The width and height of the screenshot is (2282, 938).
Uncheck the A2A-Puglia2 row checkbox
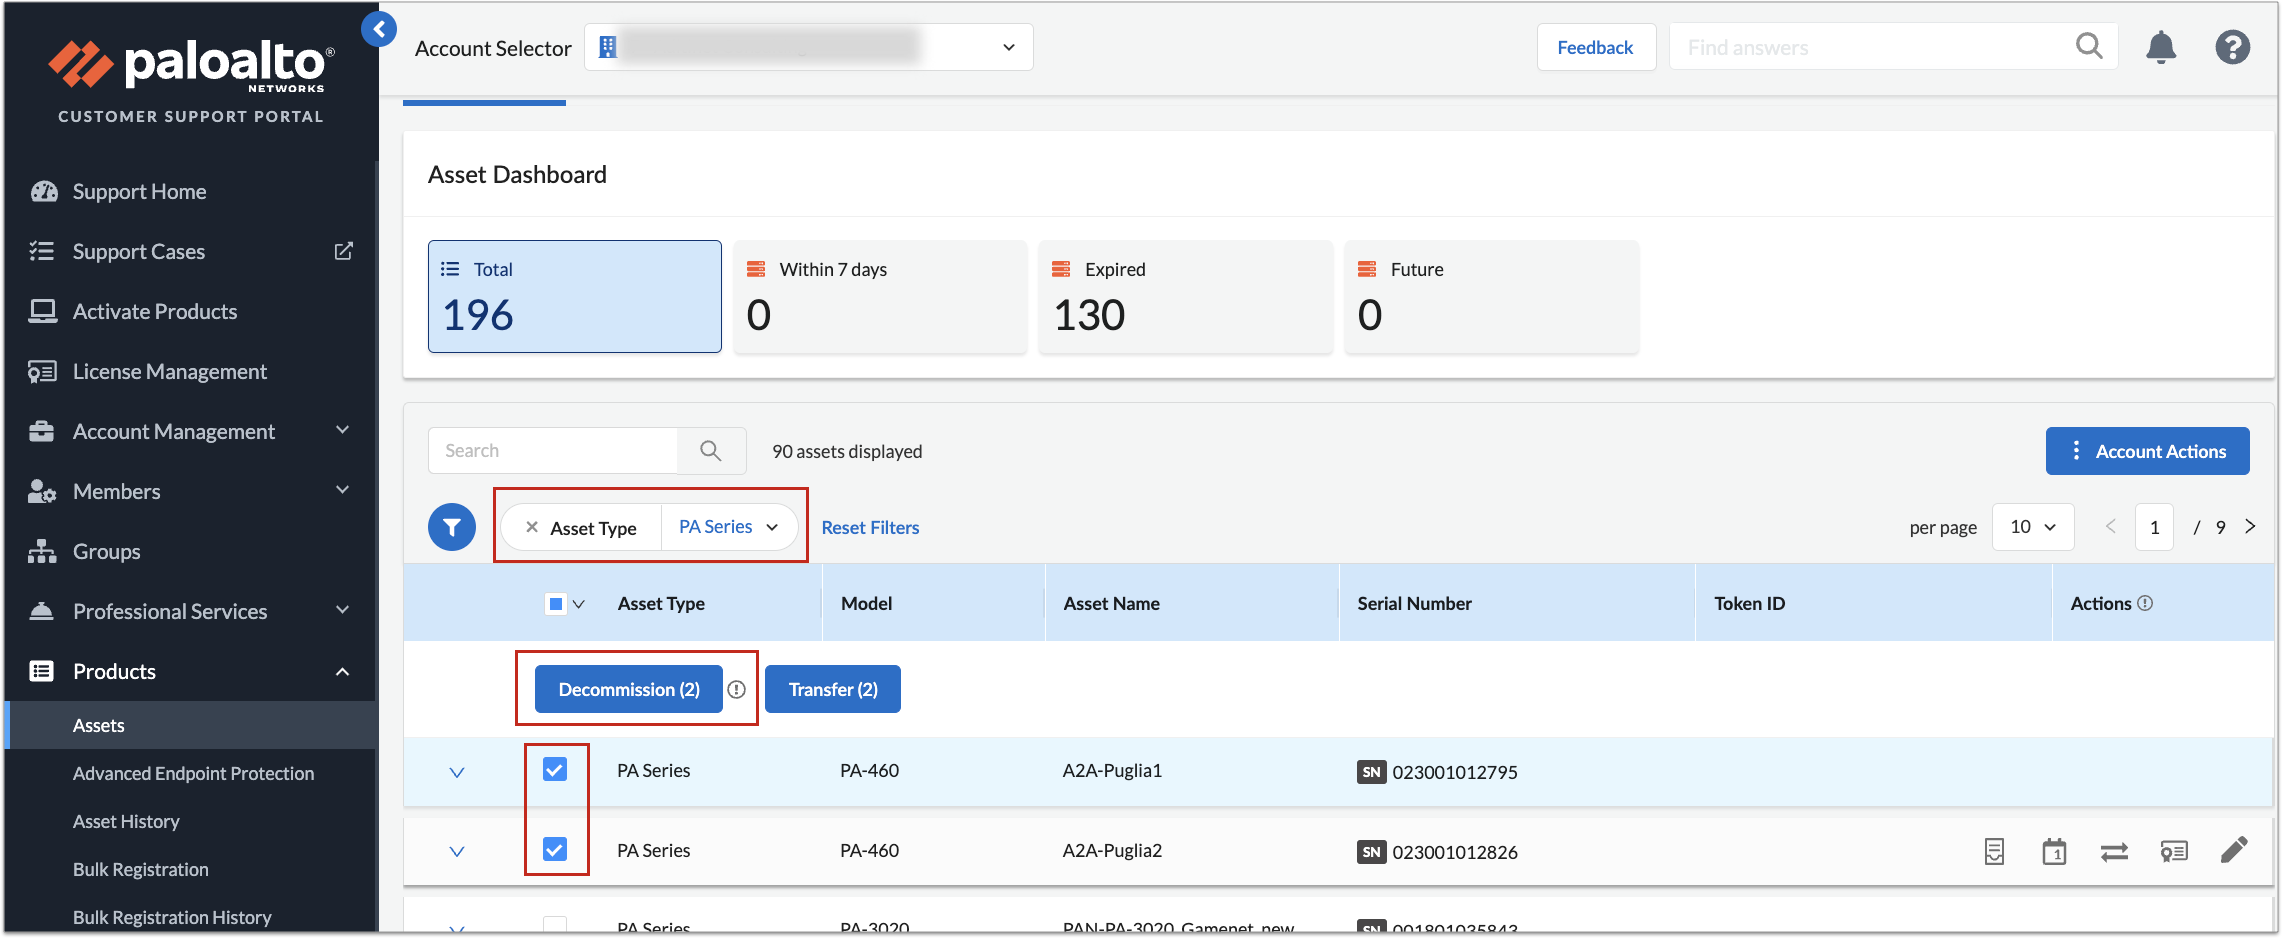[x=555, y=850]
